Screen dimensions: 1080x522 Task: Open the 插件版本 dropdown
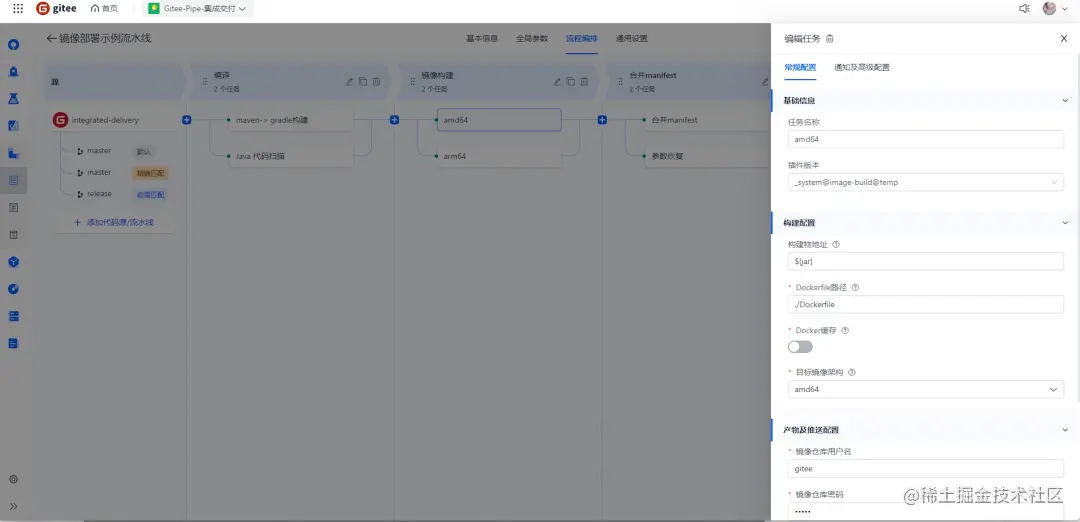coord(926,182)
